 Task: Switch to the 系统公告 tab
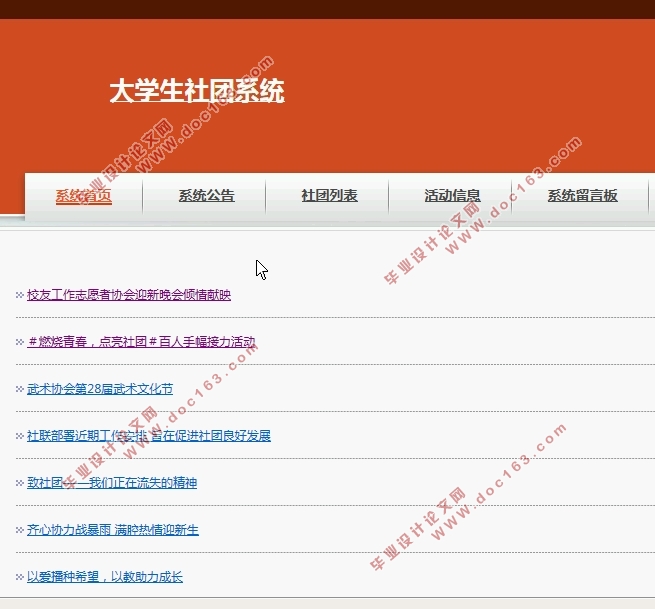[206, 196]
